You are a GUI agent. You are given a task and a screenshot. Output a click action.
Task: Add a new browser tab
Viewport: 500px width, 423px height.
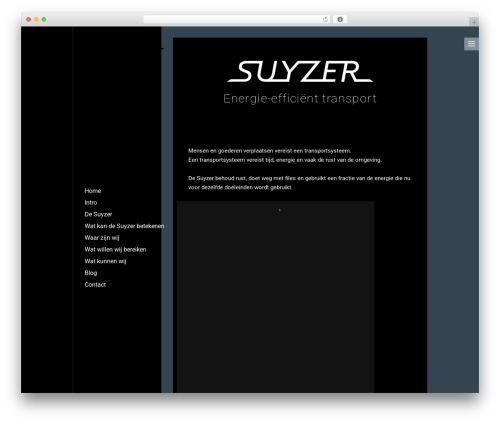point(474,22)
